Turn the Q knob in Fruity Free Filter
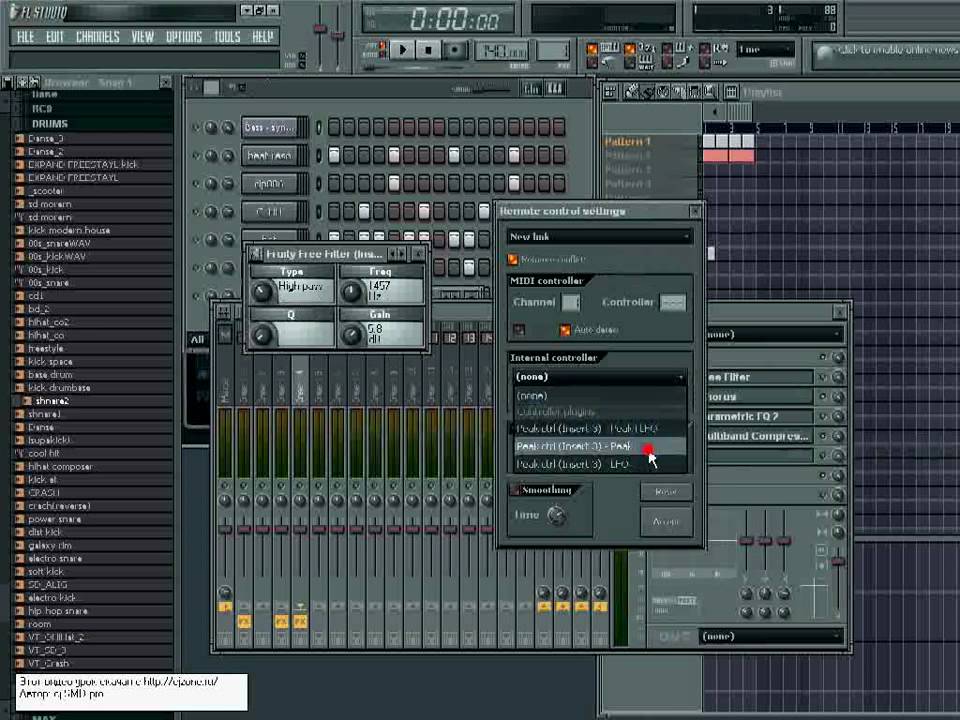The width and height of the screenshot is (960, 720). [x=263, y=334]
